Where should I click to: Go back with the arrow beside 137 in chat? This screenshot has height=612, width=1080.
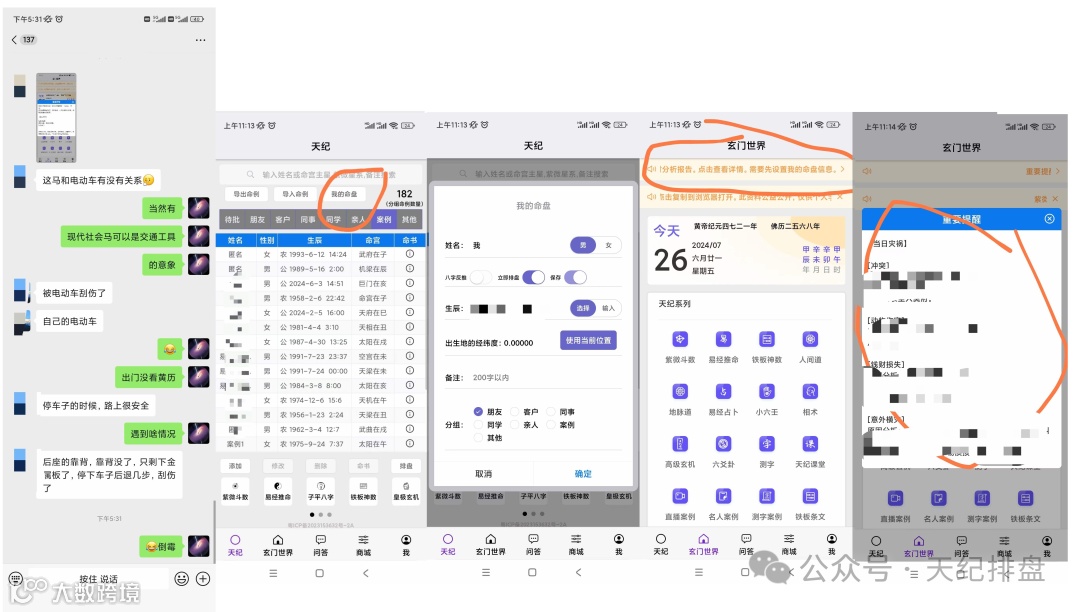(14, 40)
